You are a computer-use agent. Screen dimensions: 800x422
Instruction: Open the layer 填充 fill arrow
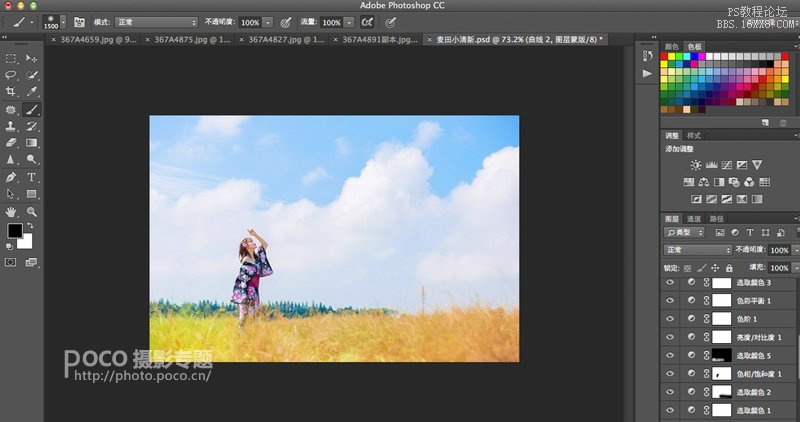tap(796, 268)
